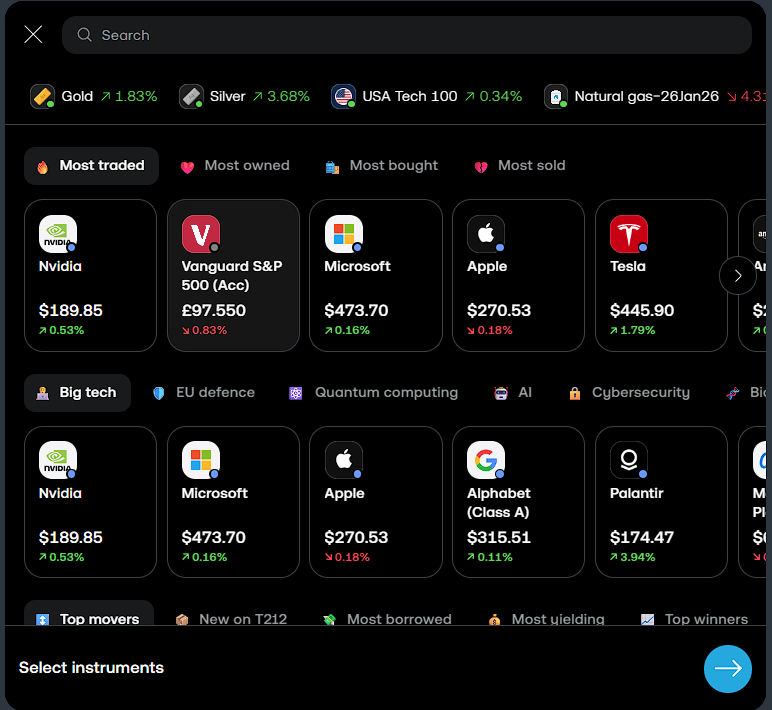Image resolution: width=772 pixels, height=710 pixels.
Task: Click the heart icon on Most owned
Action: tap(187, 167)
